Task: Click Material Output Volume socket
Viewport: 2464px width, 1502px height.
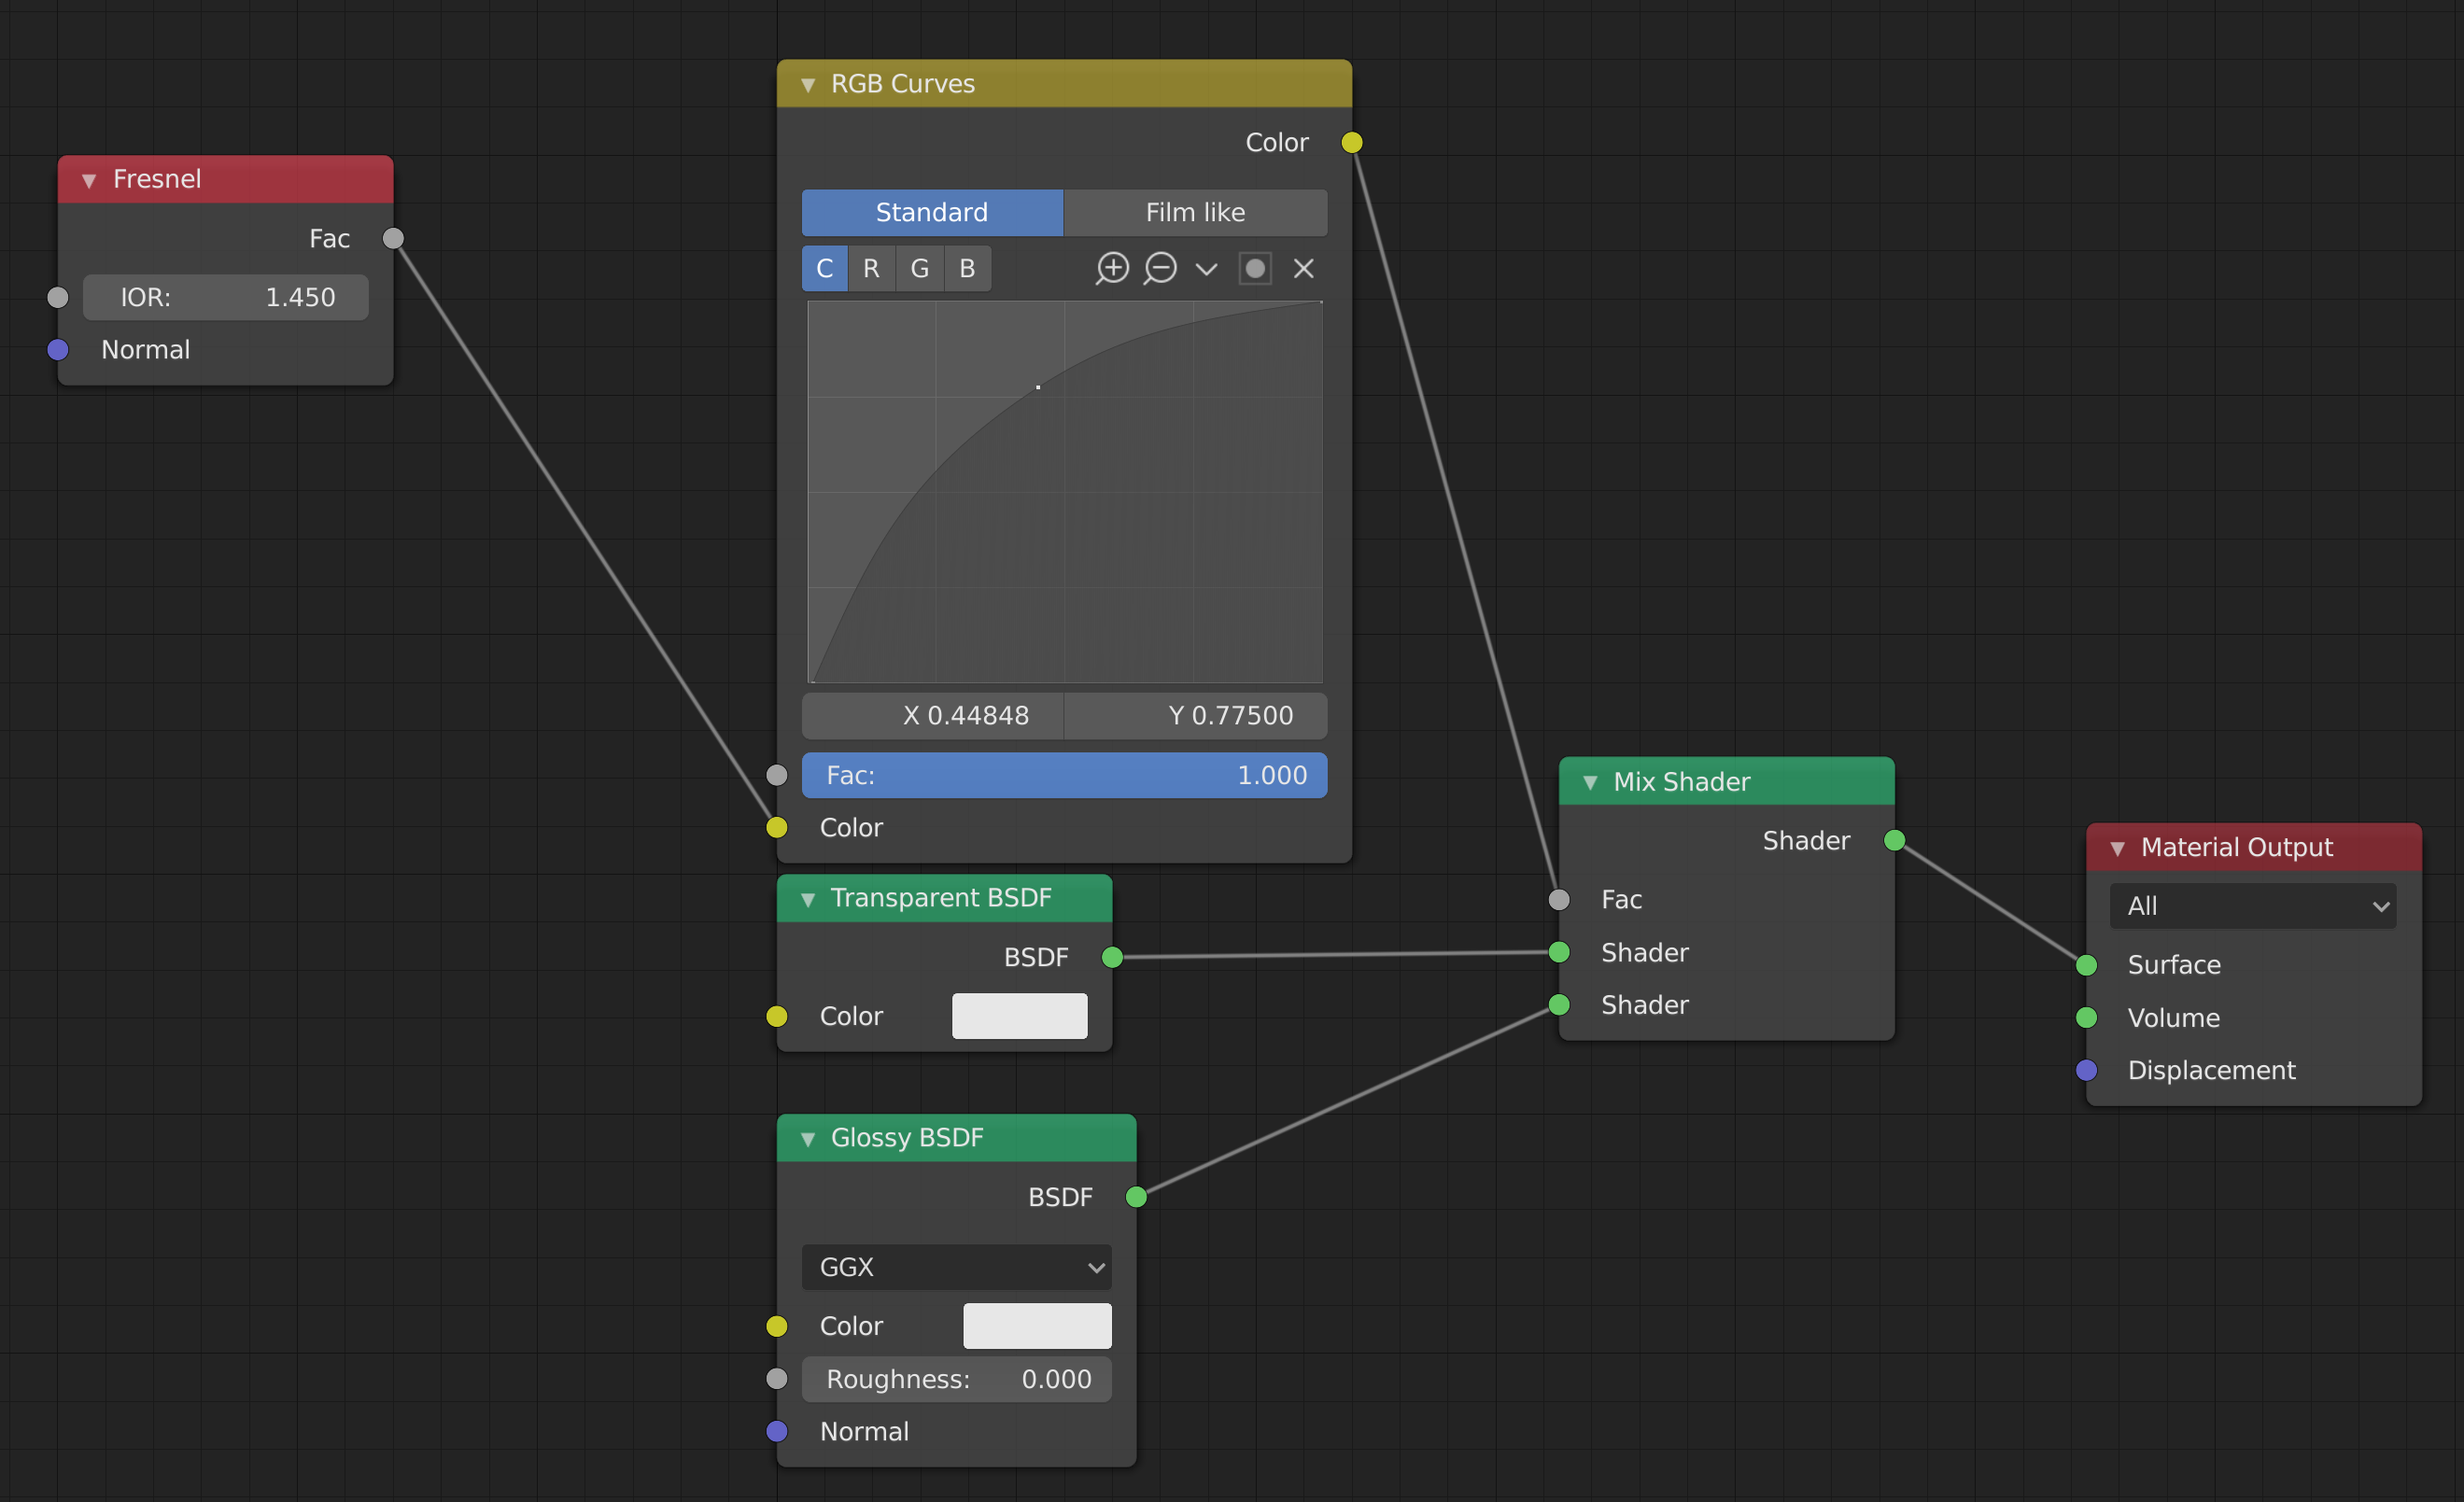Action: pyautogui.click(x=2087, y=1018)
